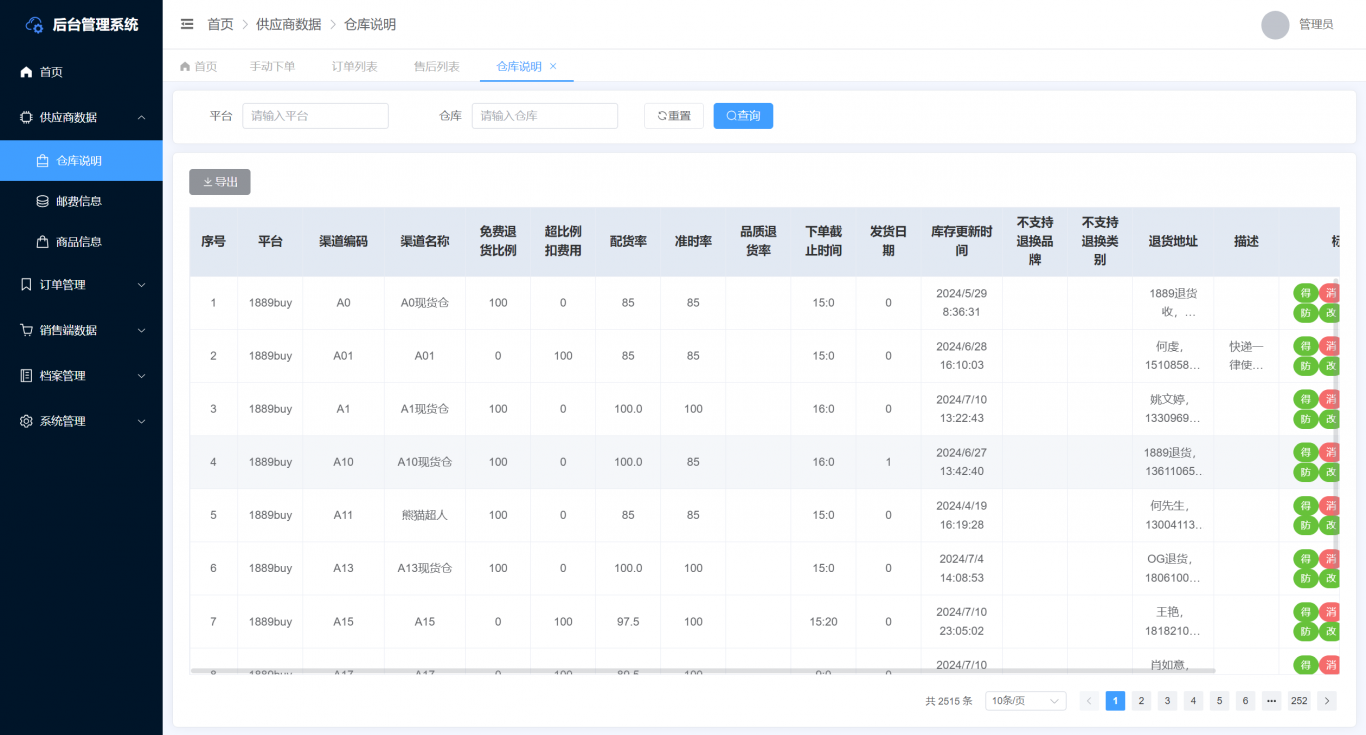Click the green 防 tag in A15 row
Image resolution: width=1366 pixels, height=735 pixels.
pyautogui.click(x=1305, y=631)
